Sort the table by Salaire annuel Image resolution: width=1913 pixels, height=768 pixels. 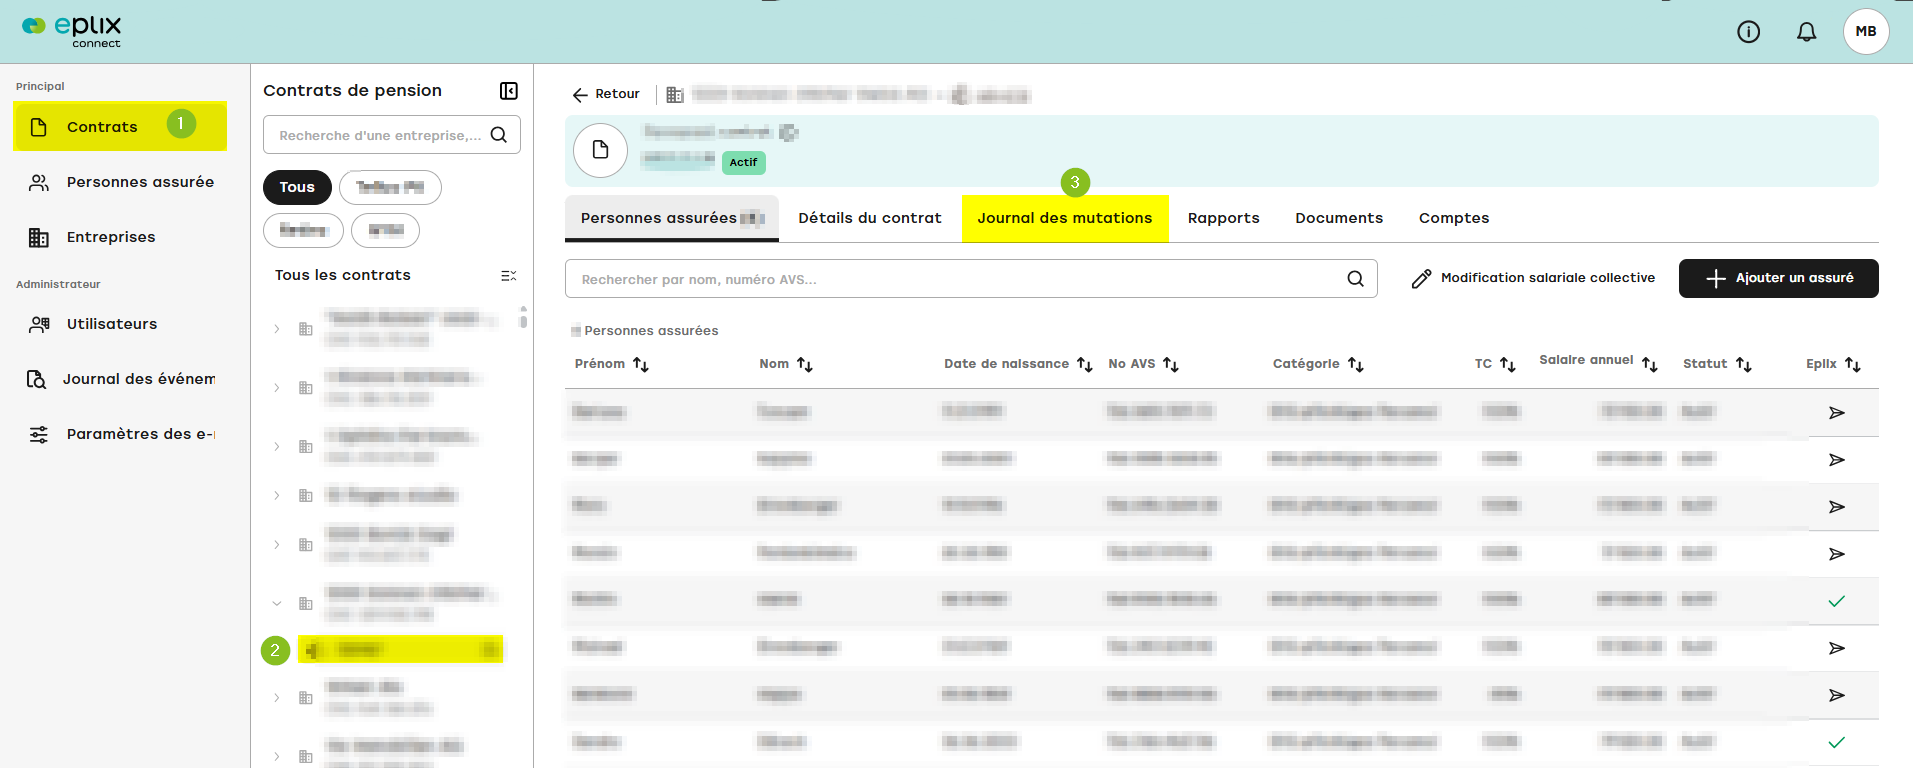(1649, 365)
